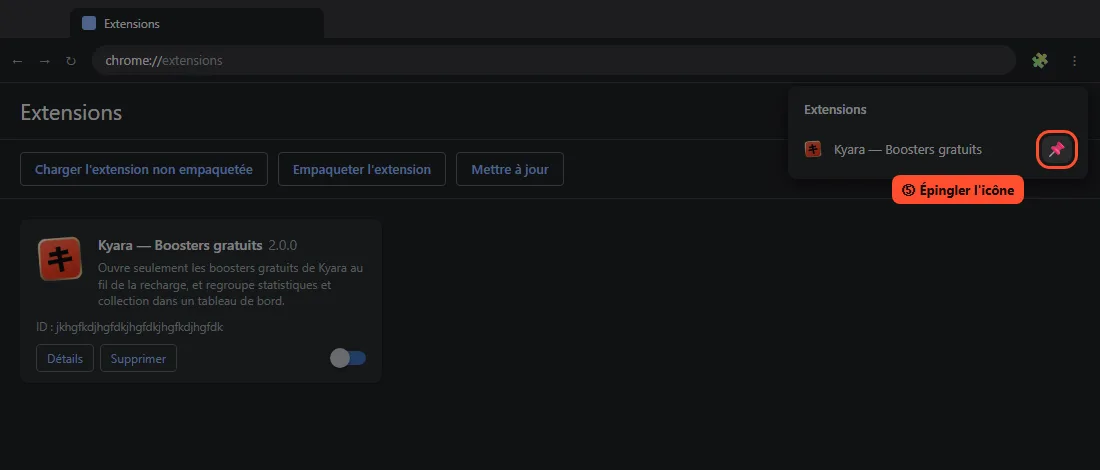
Task: Click Empaqueter l'extension button
Action: click(x=362, y=169)
